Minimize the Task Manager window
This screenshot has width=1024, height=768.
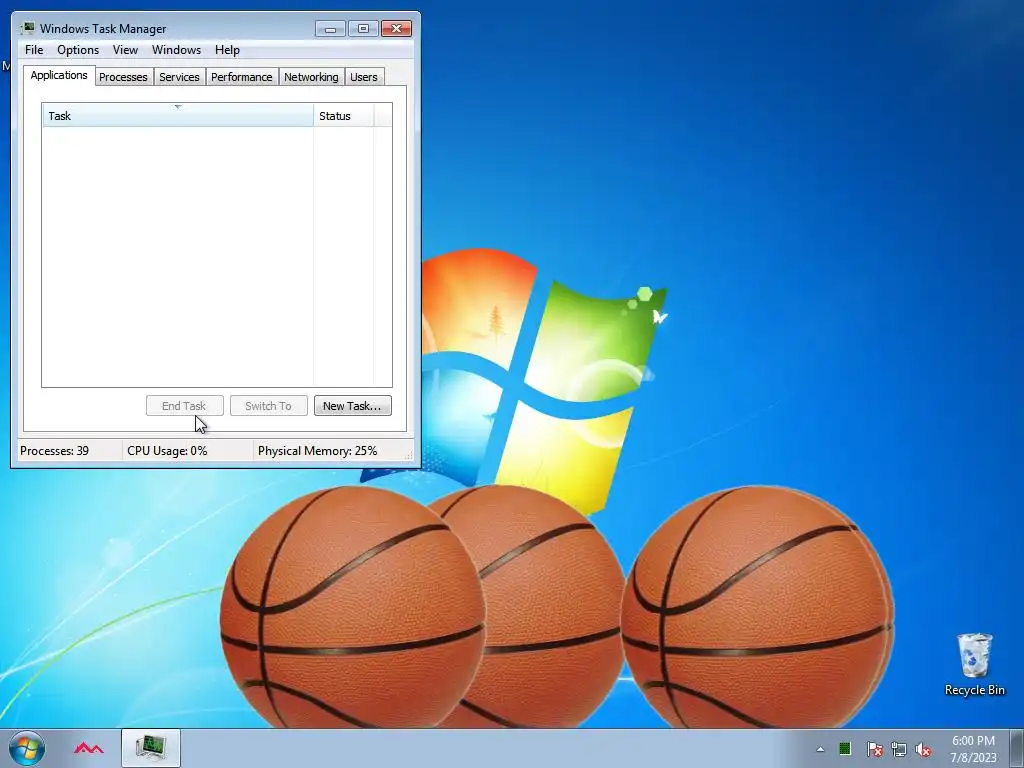(x=330, y=29)
